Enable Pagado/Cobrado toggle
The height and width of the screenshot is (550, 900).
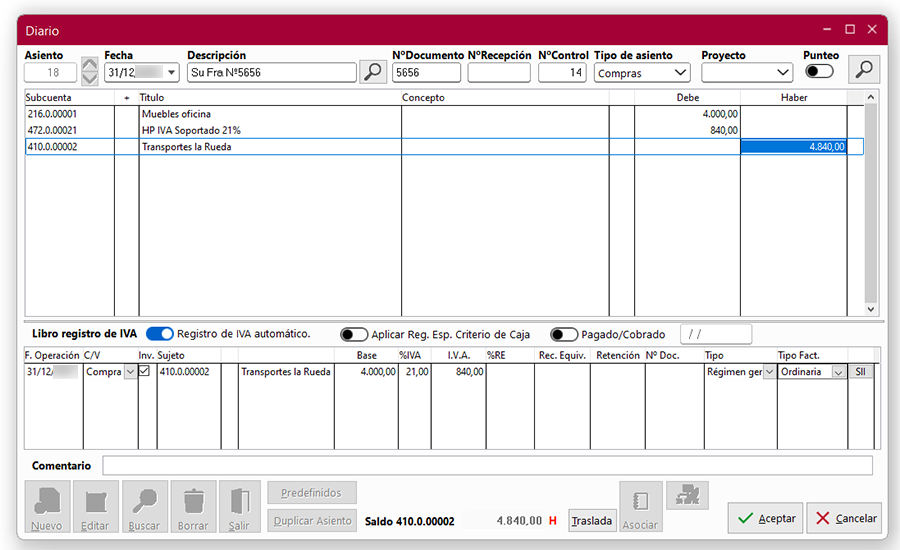(x=563, y=335)
